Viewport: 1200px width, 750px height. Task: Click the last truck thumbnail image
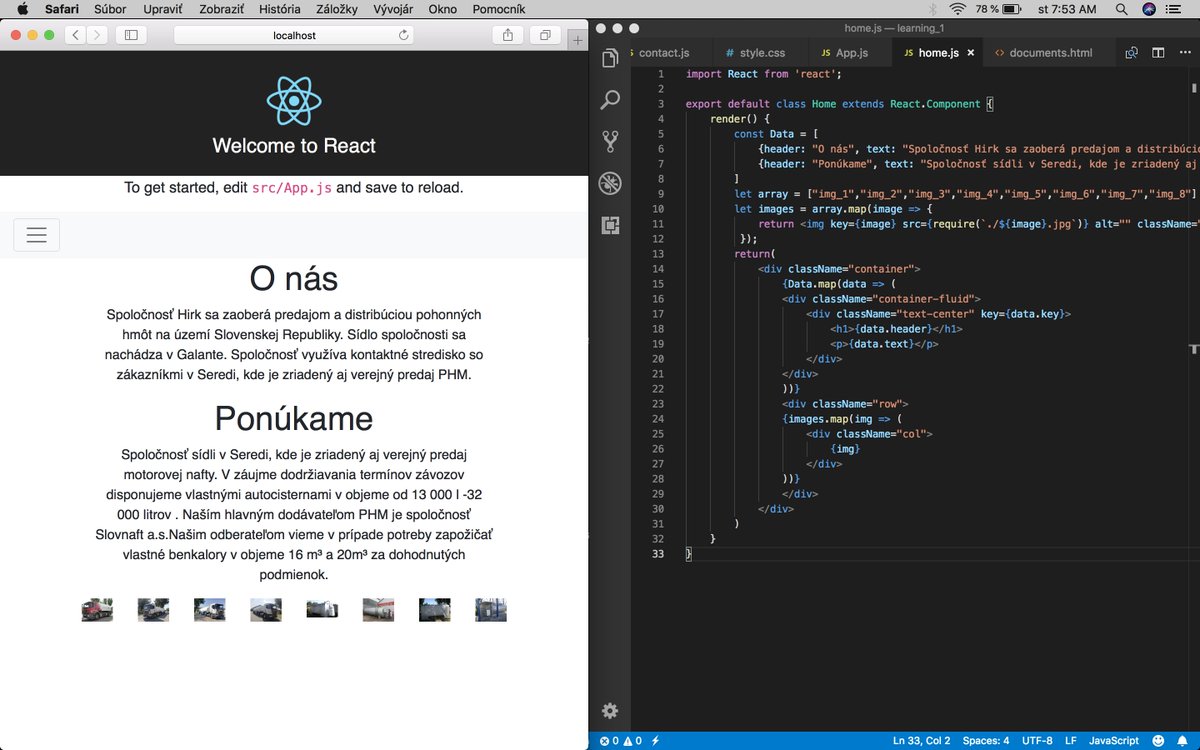491,610
